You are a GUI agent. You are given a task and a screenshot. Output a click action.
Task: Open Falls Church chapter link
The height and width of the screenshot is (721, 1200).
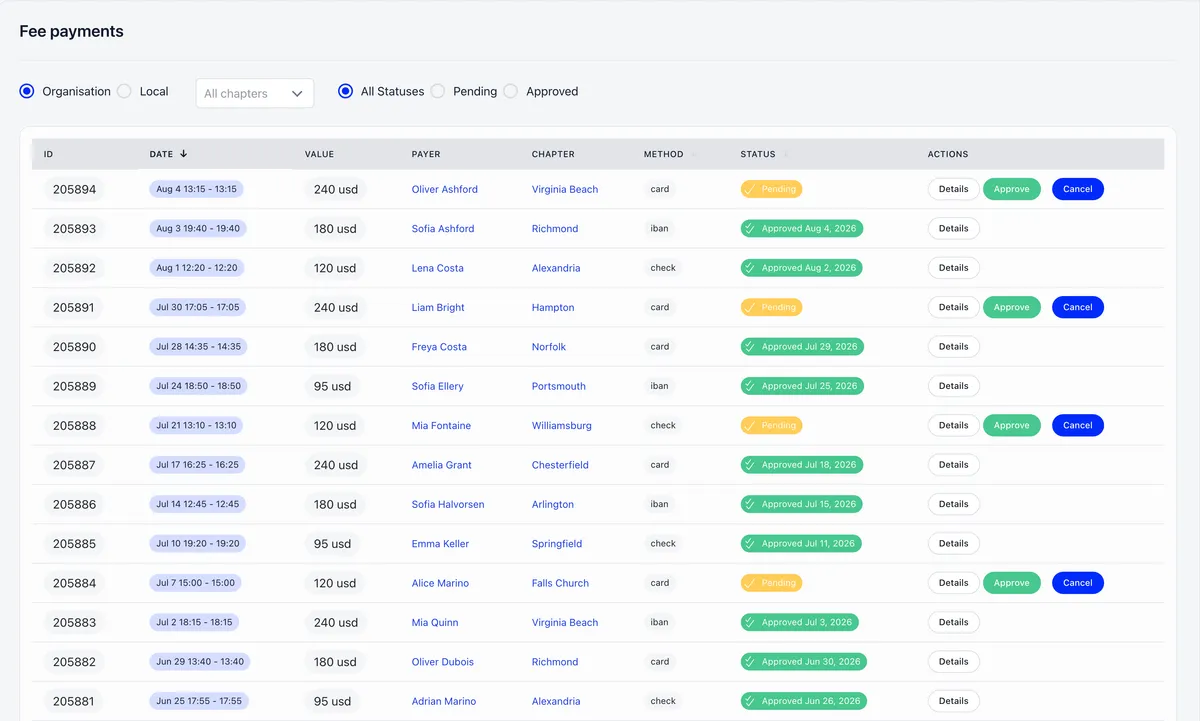point(560,583)
